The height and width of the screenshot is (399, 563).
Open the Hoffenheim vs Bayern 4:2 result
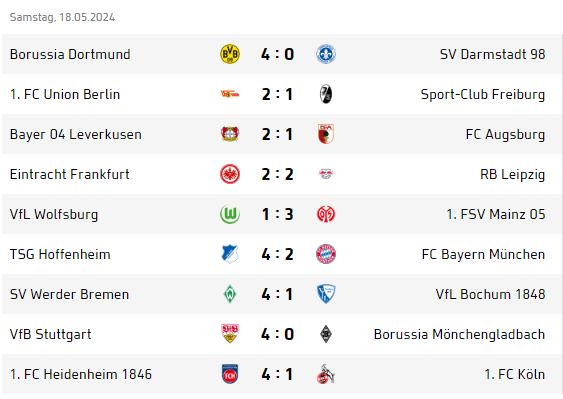tap(277, 254)
